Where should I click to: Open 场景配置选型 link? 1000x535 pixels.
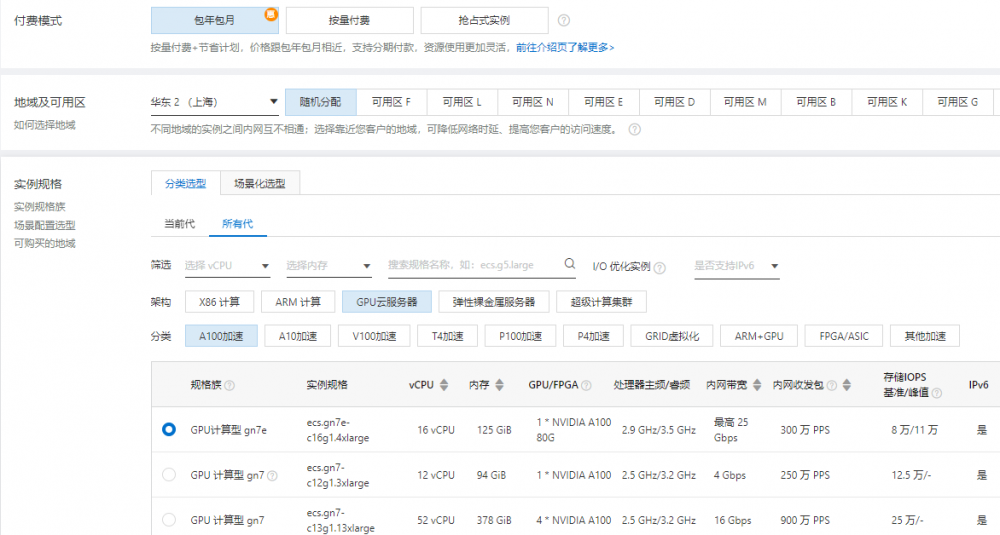(45, 225)
